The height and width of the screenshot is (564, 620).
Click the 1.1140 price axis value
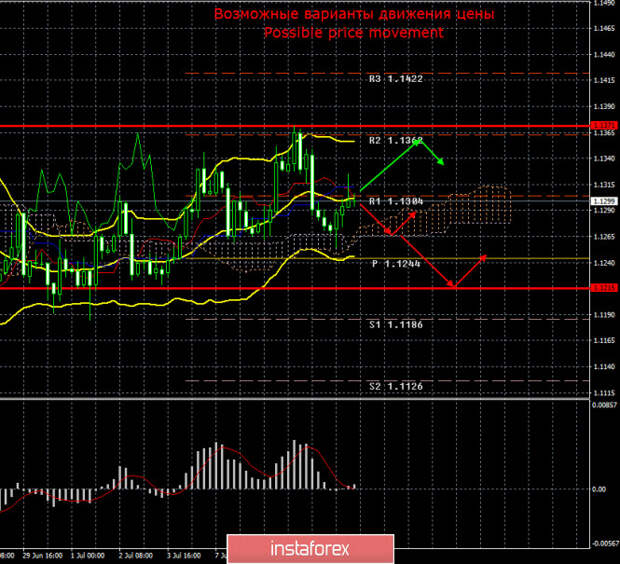[x=604, y=367]
